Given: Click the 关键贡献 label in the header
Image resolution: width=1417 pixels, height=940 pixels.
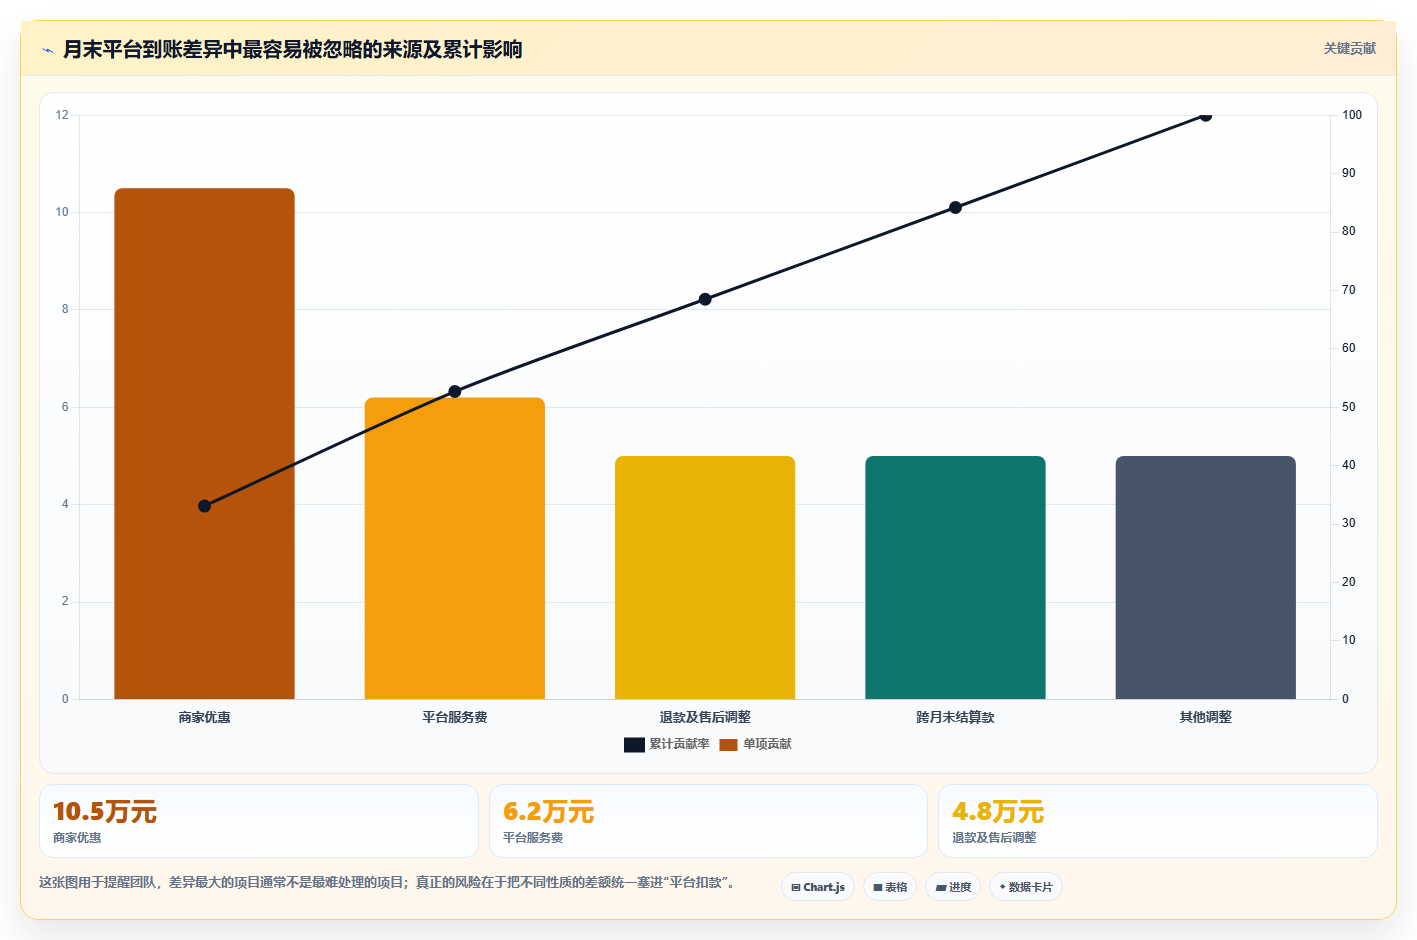Looking at the screenshot, I should point(1350,48).
